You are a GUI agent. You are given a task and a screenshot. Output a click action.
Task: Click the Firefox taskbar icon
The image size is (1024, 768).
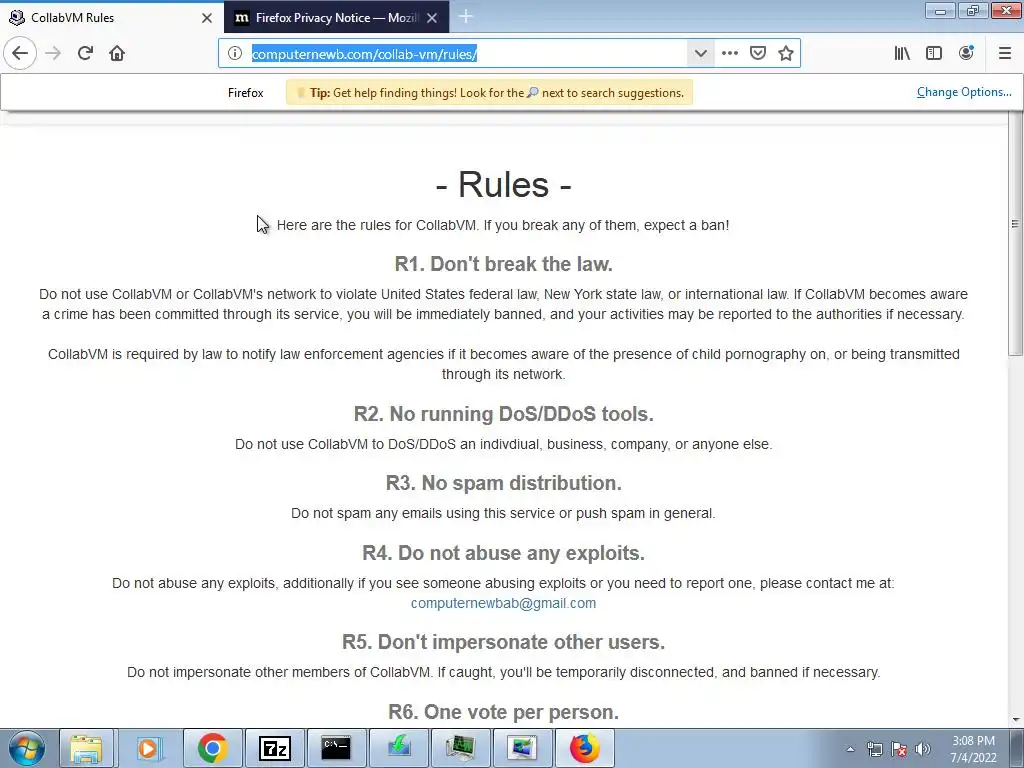tap(584, 748)
